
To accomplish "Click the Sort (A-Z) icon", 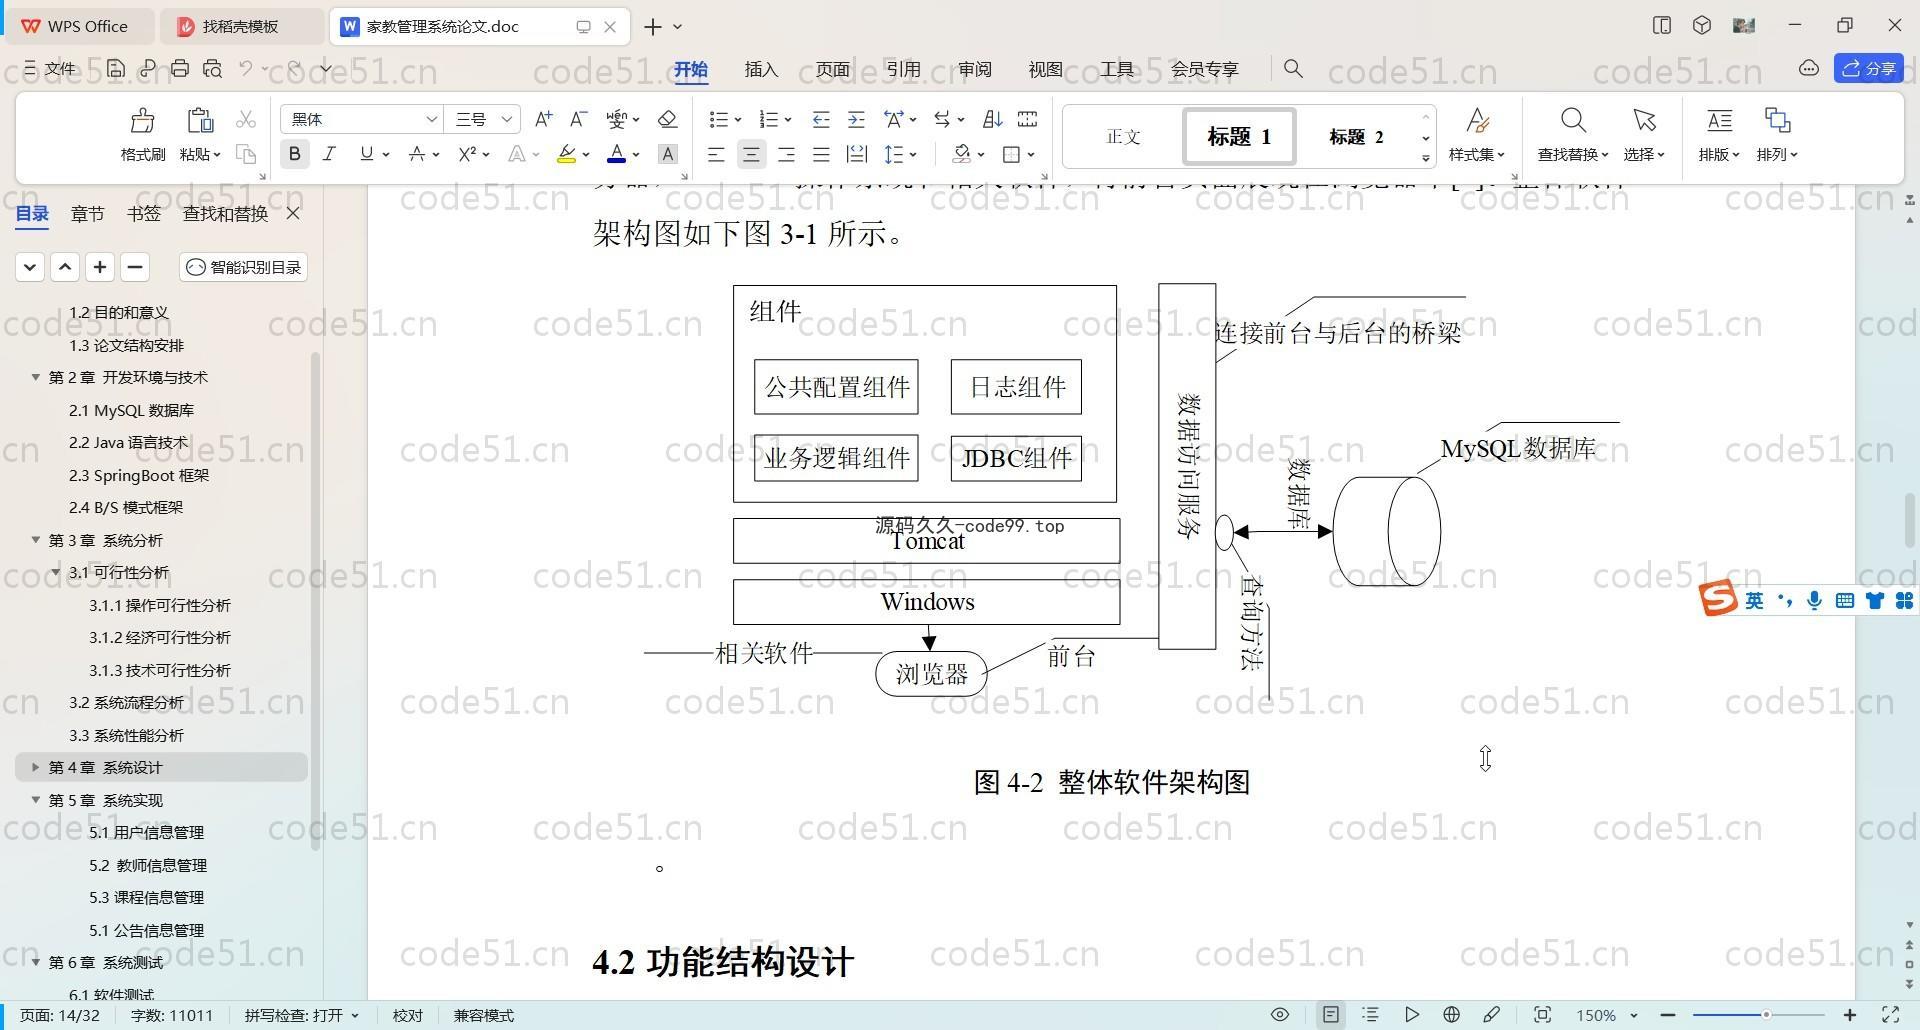I will (x=992, y=119).
